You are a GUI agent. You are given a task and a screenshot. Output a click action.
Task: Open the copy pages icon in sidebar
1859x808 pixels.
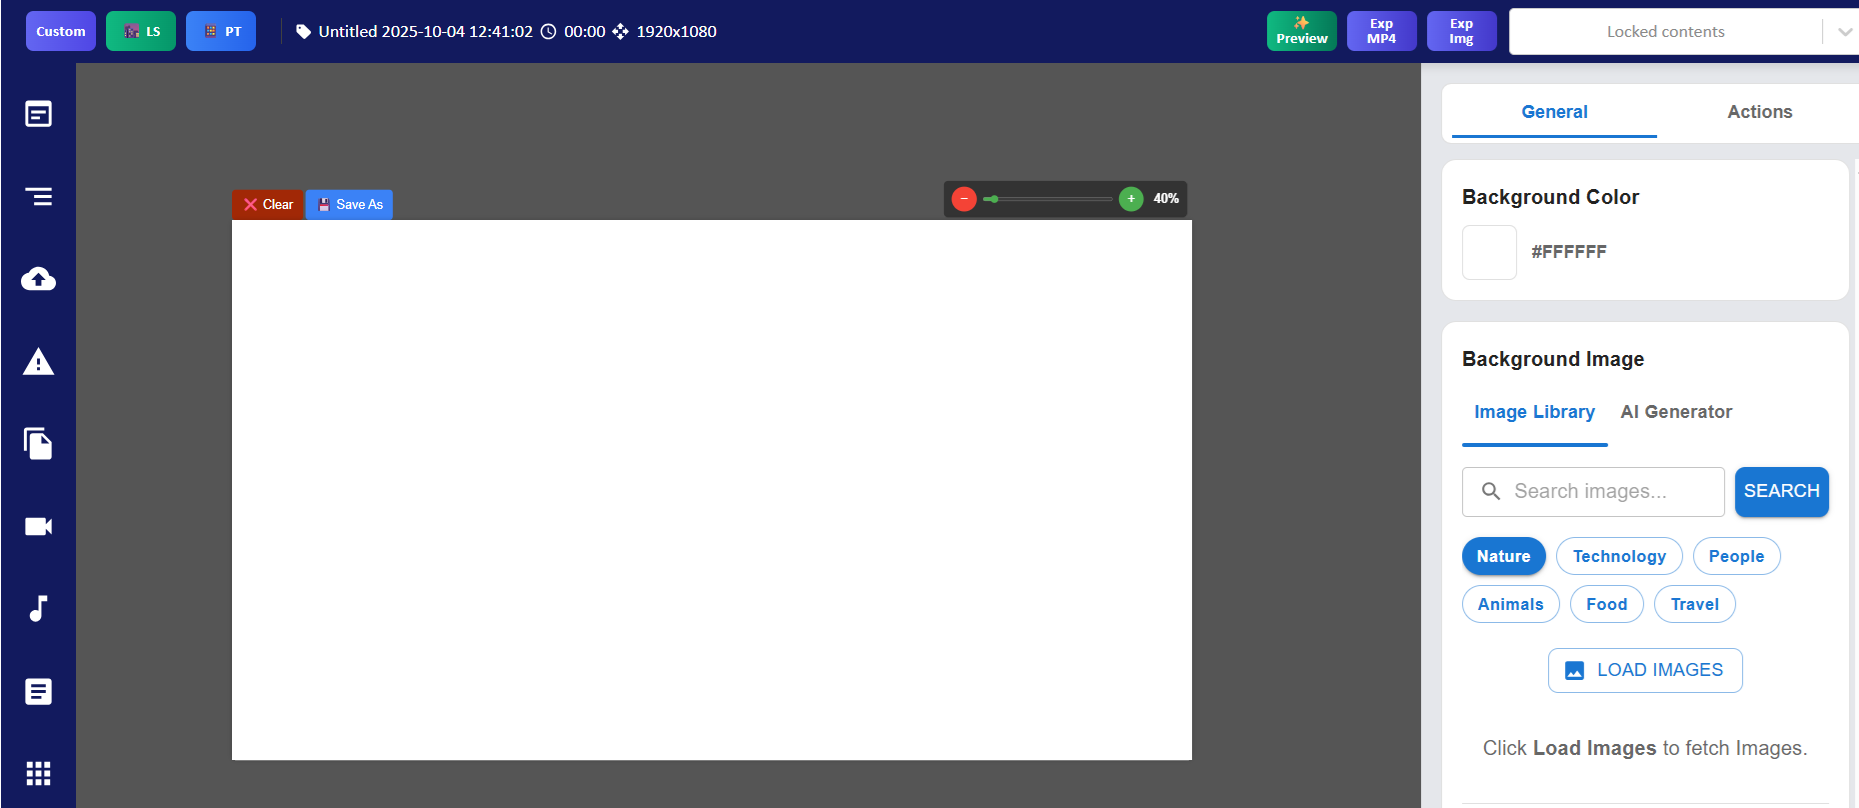(38, 443)
